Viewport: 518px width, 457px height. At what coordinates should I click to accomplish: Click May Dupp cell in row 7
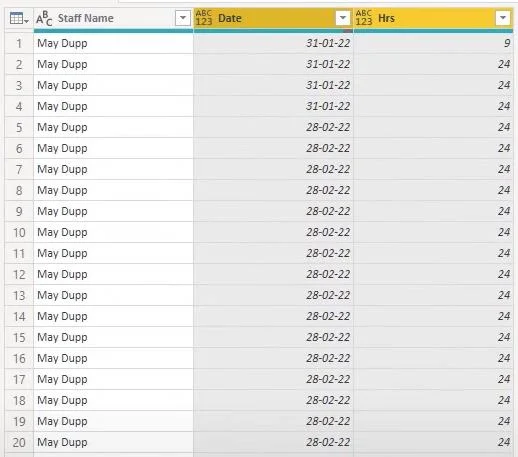click(113, 169)
